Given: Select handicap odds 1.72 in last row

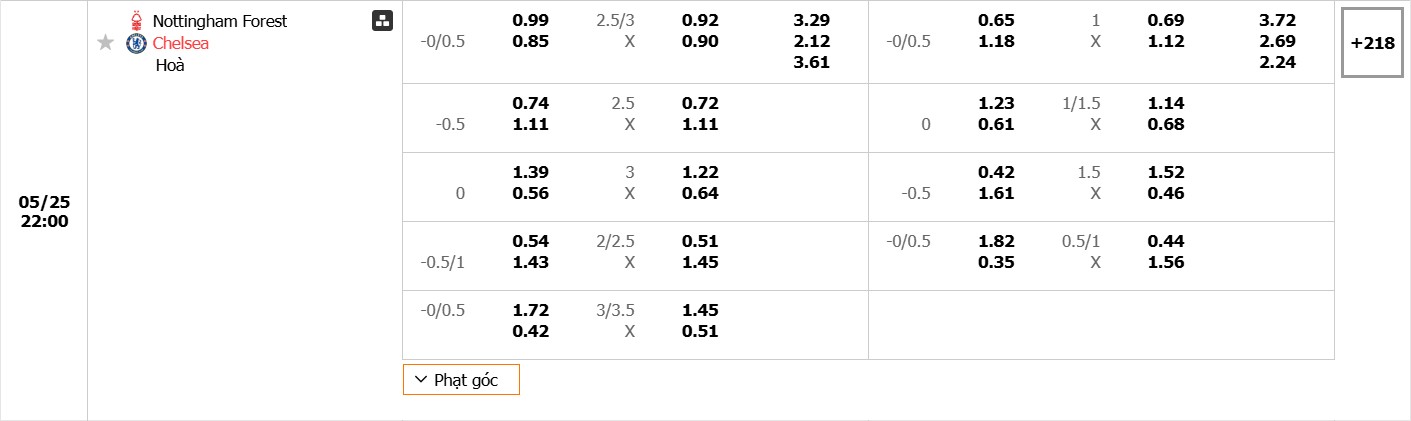Looking at the screenshot, I should click(530, 310).
